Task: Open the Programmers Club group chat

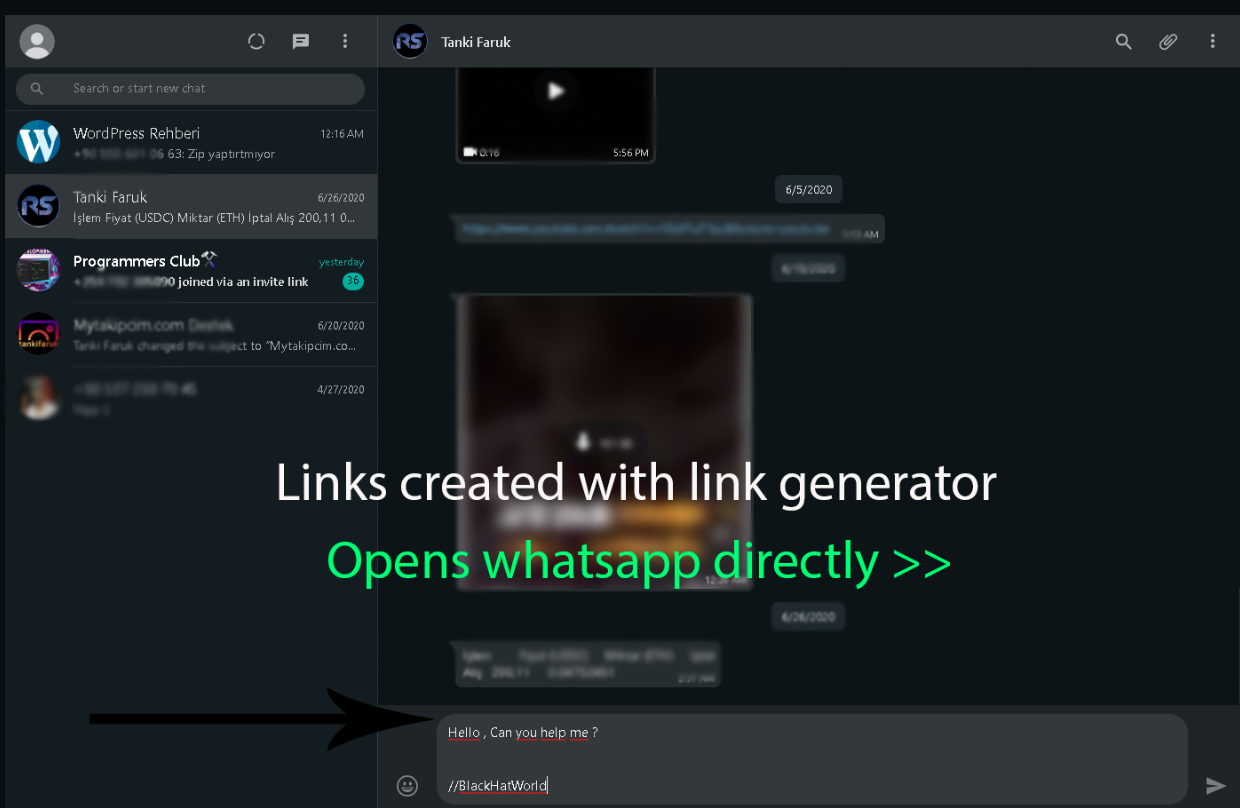Action: (190, 271)
